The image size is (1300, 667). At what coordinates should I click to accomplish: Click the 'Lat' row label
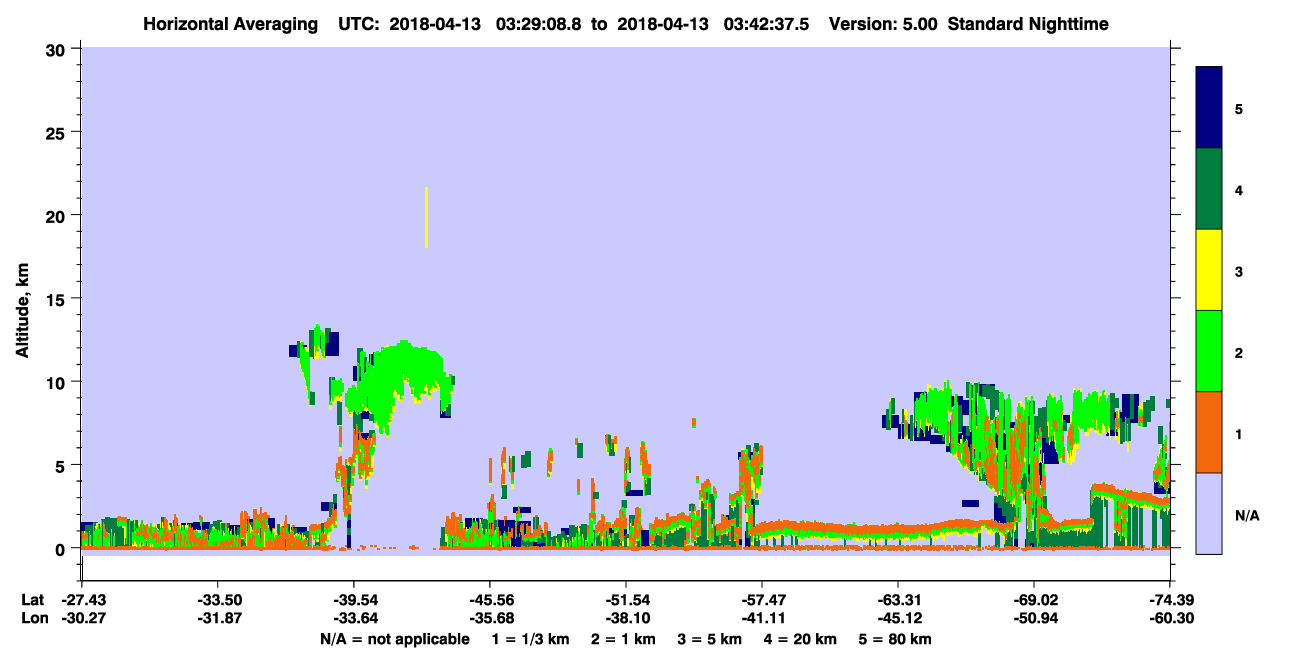pos(32,600)
